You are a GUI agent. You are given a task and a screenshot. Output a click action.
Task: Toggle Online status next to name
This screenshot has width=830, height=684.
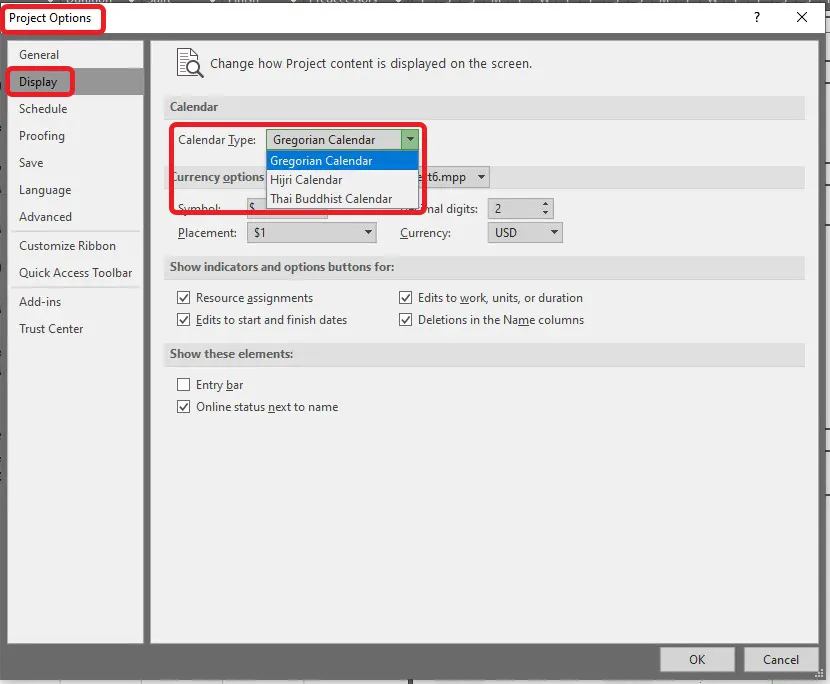point(183,407)
